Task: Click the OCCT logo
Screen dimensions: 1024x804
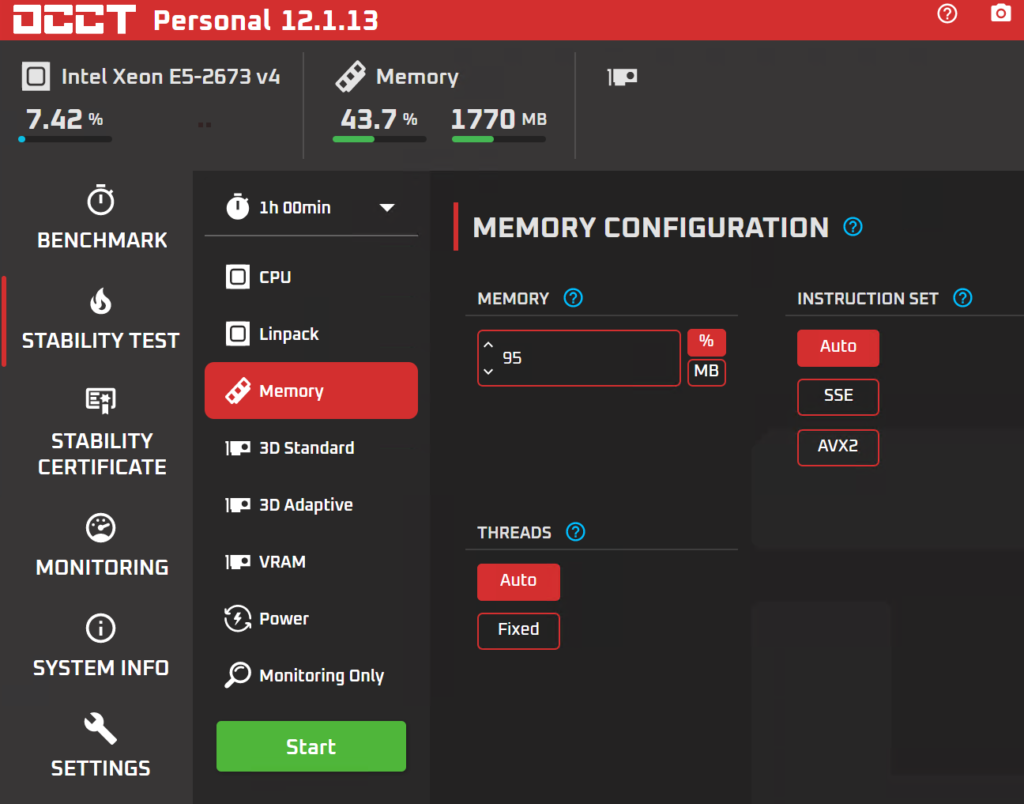Action: pyautogui.click(x=74, y=20)
